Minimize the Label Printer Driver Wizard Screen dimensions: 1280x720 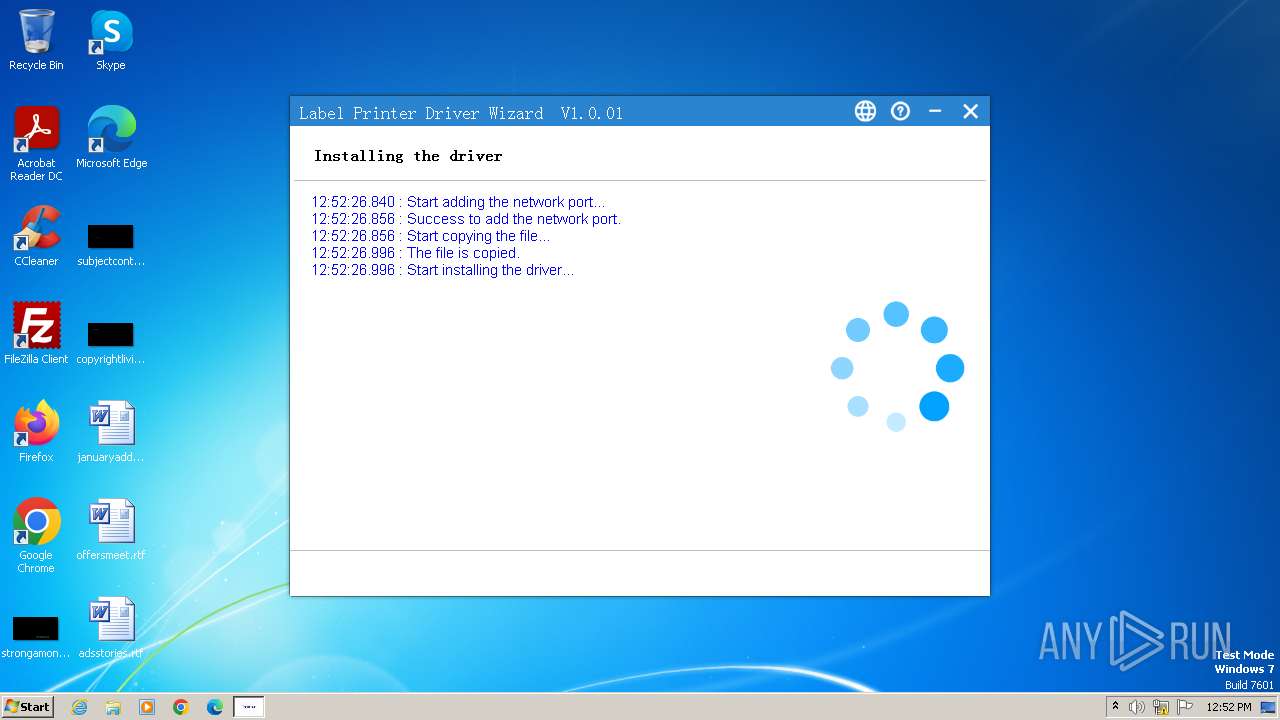click(x=935, y=111)
